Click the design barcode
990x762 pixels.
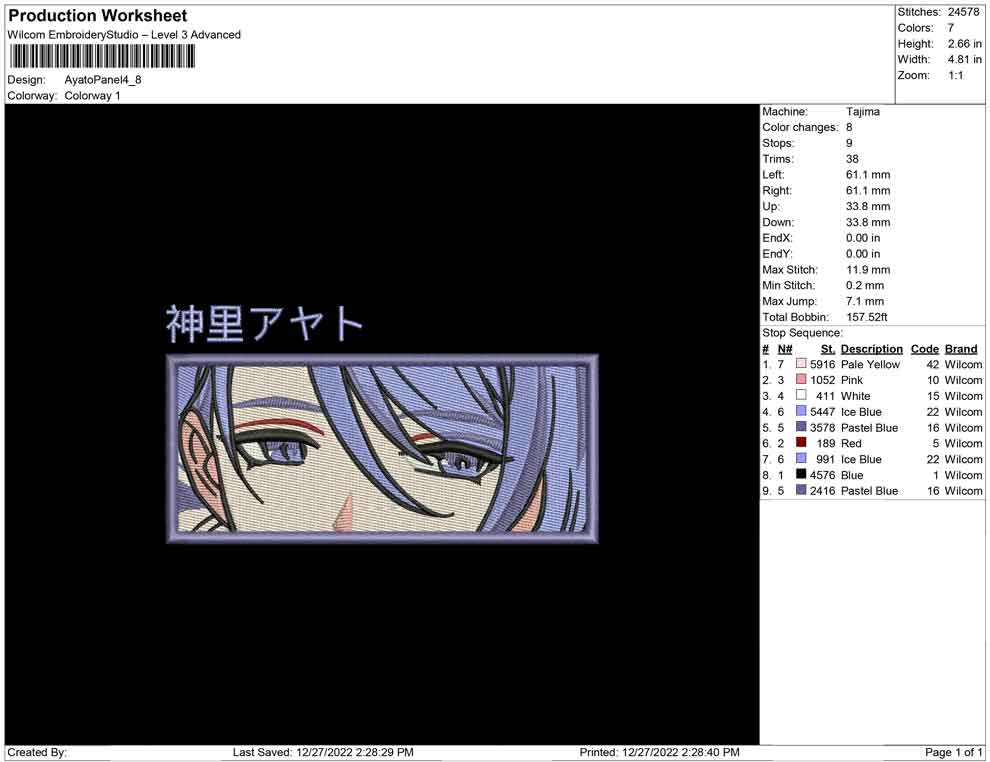pos(102,57)
